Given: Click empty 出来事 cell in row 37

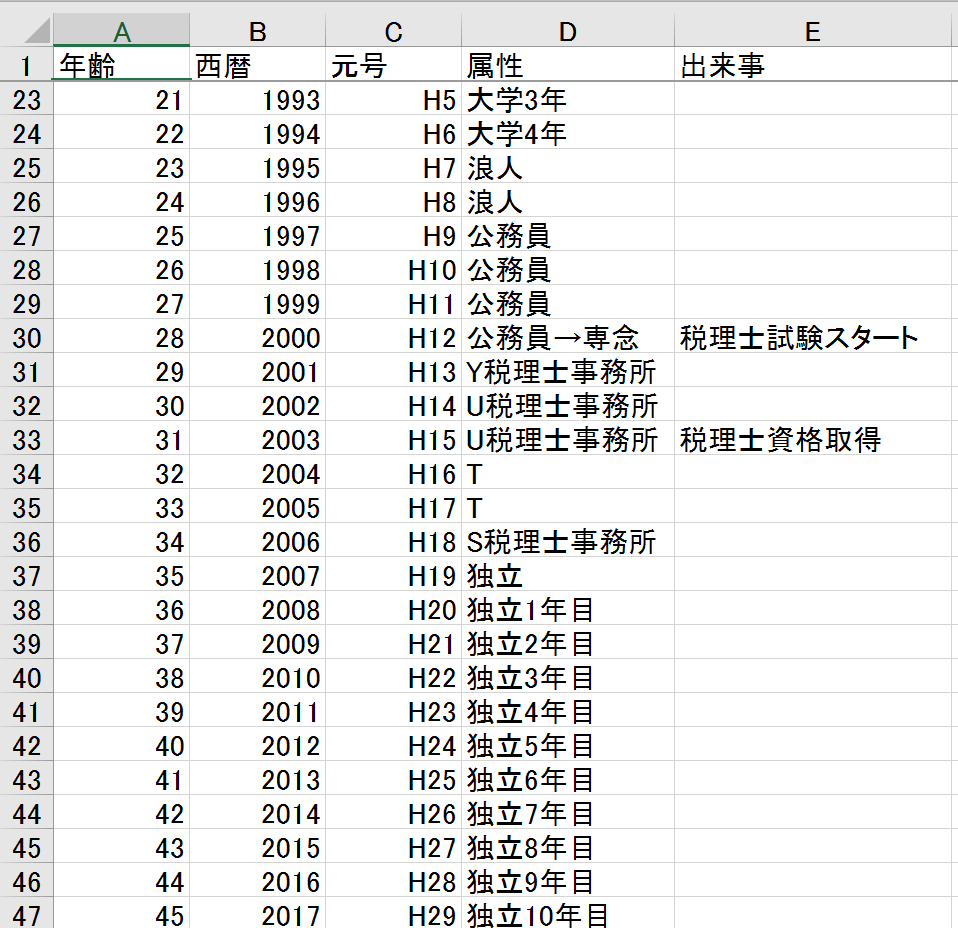Looking at the screenshot, I should 813,575.
